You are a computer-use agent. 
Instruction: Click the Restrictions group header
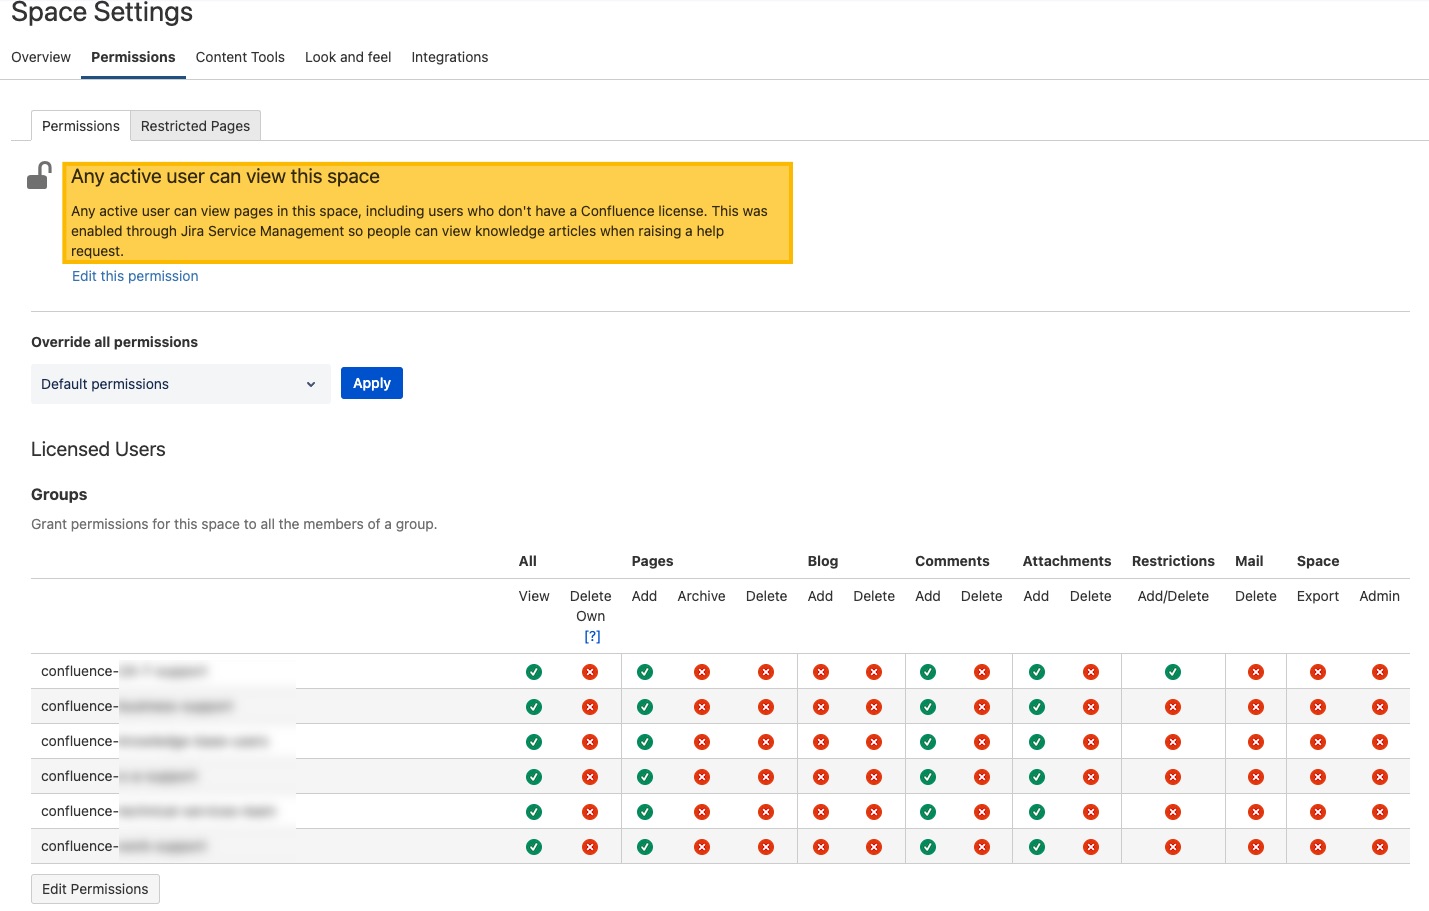[1173, 561]
